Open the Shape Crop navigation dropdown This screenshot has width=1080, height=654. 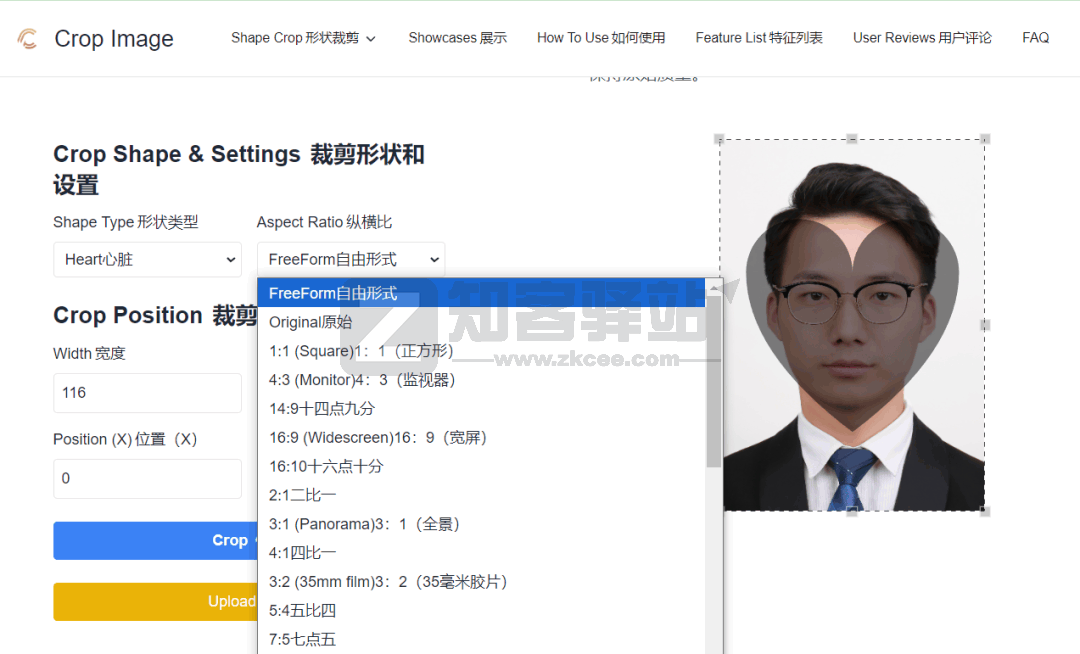coord(303,38)
